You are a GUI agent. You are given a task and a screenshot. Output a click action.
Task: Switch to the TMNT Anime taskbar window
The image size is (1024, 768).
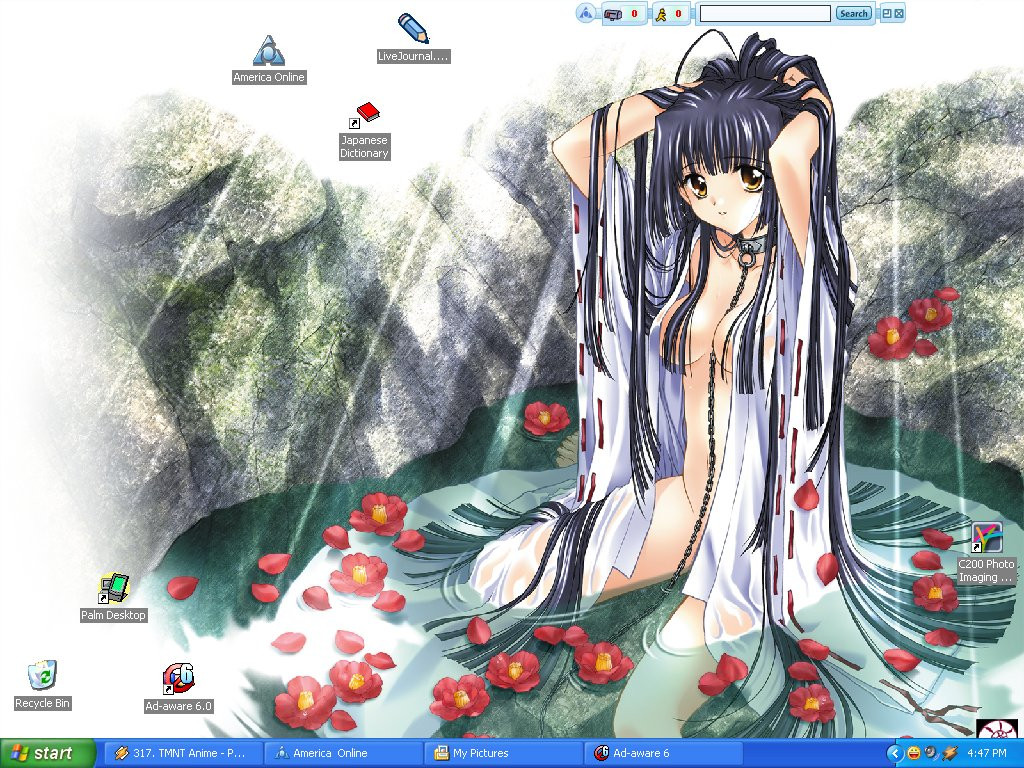point(185,753)
